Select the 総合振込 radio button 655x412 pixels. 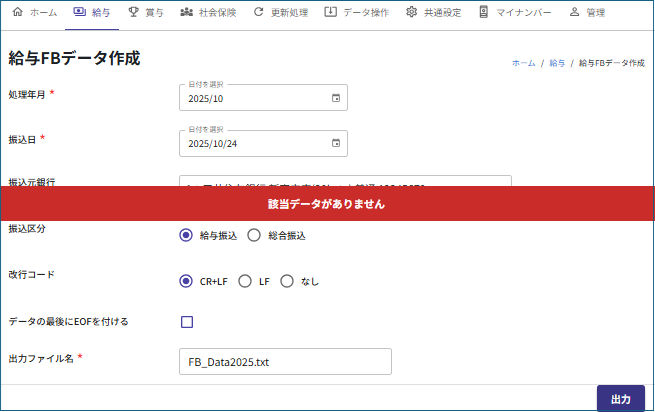point(253,236)
